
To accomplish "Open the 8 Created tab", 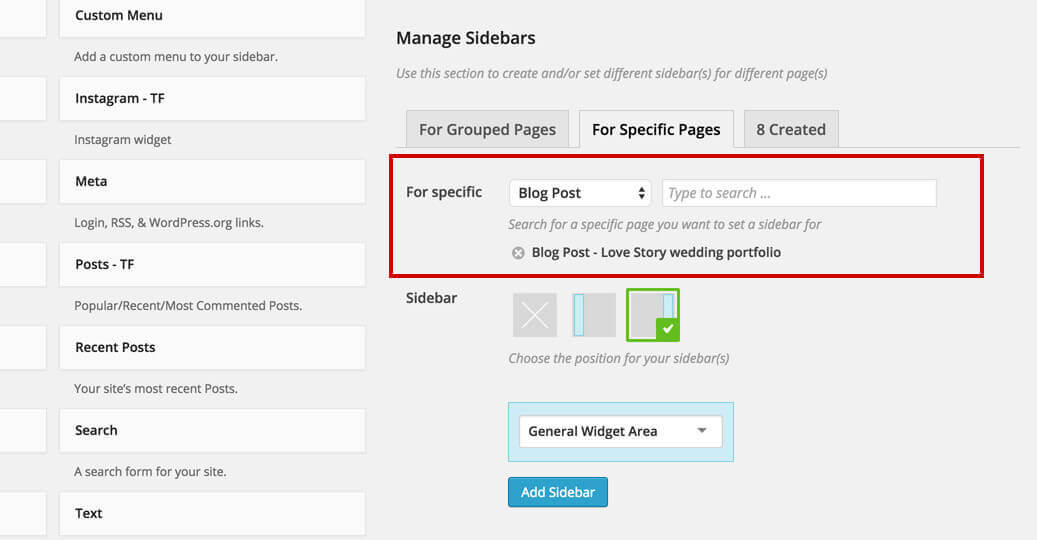I will click(790, 129).
